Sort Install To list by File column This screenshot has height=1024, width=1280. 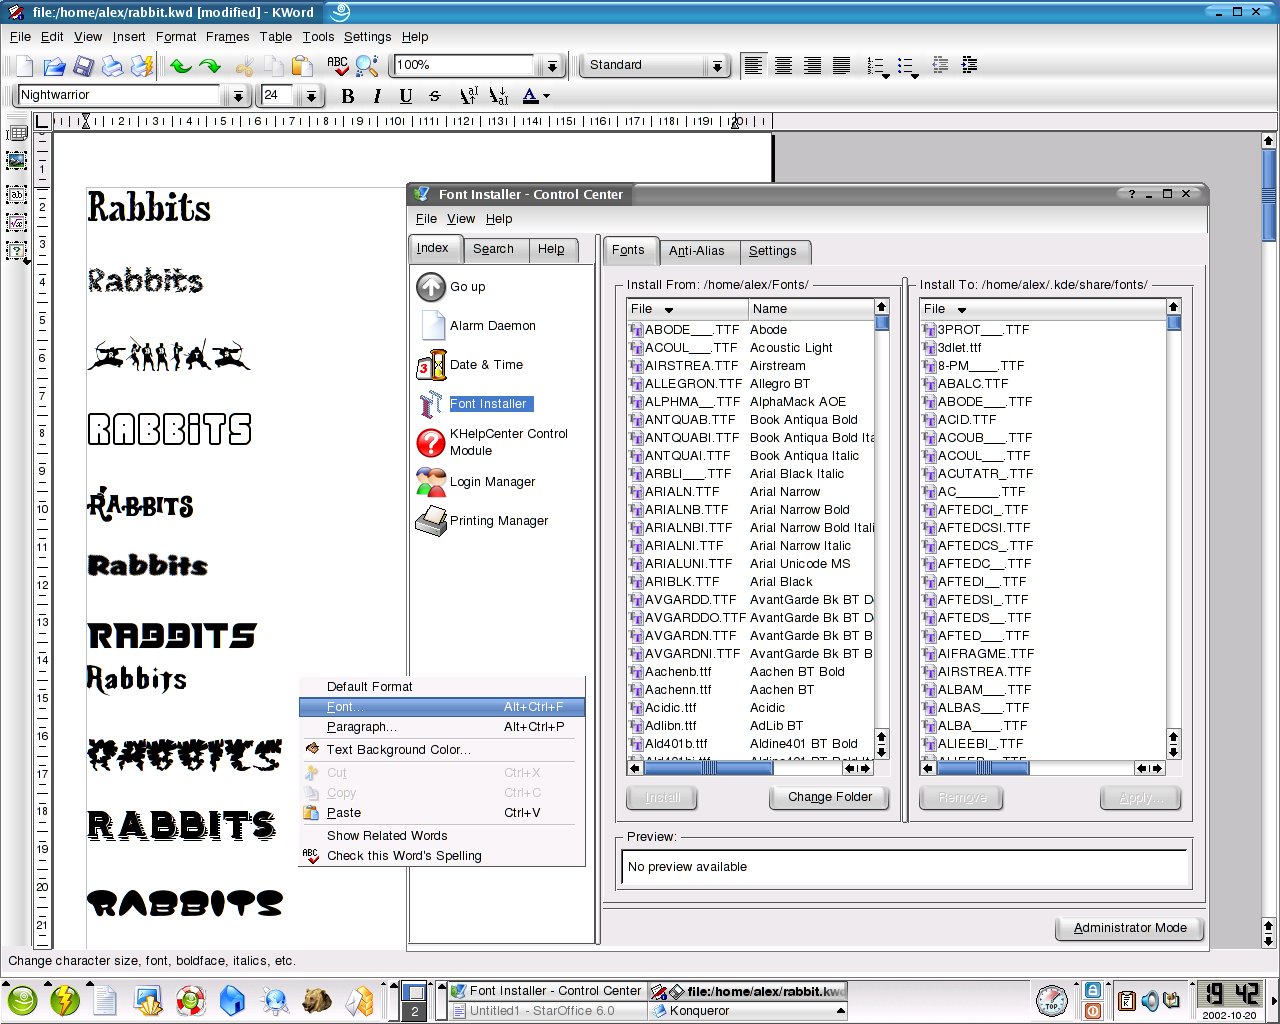point(1043,309)
